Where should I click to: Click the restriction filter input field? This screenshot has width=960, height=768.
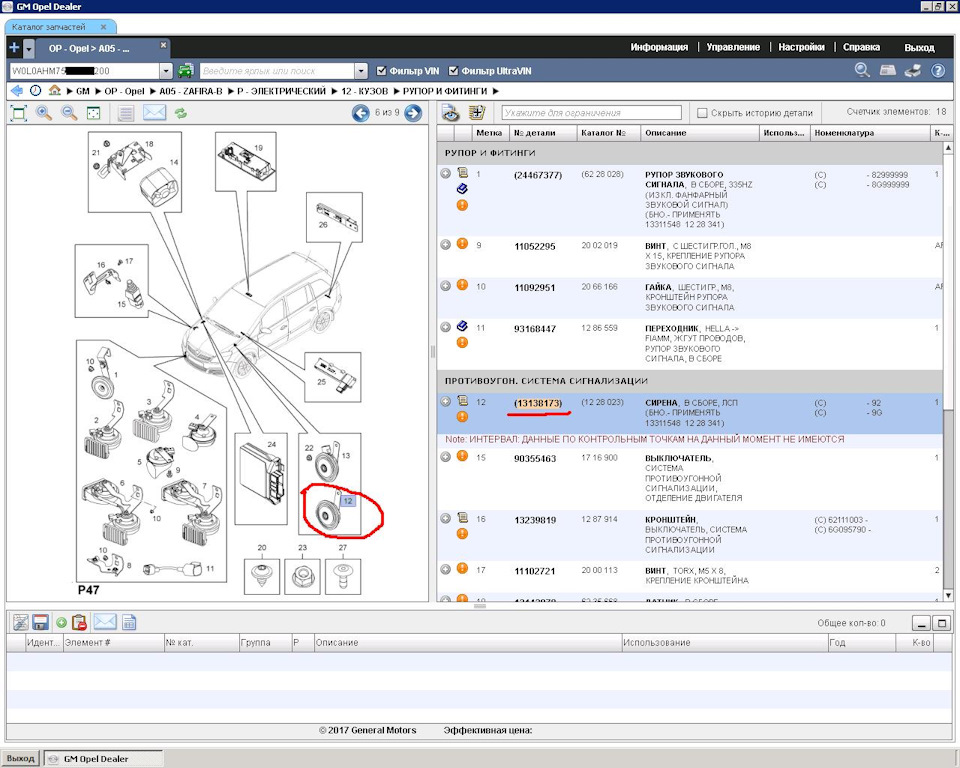click(x=591, y=113)
